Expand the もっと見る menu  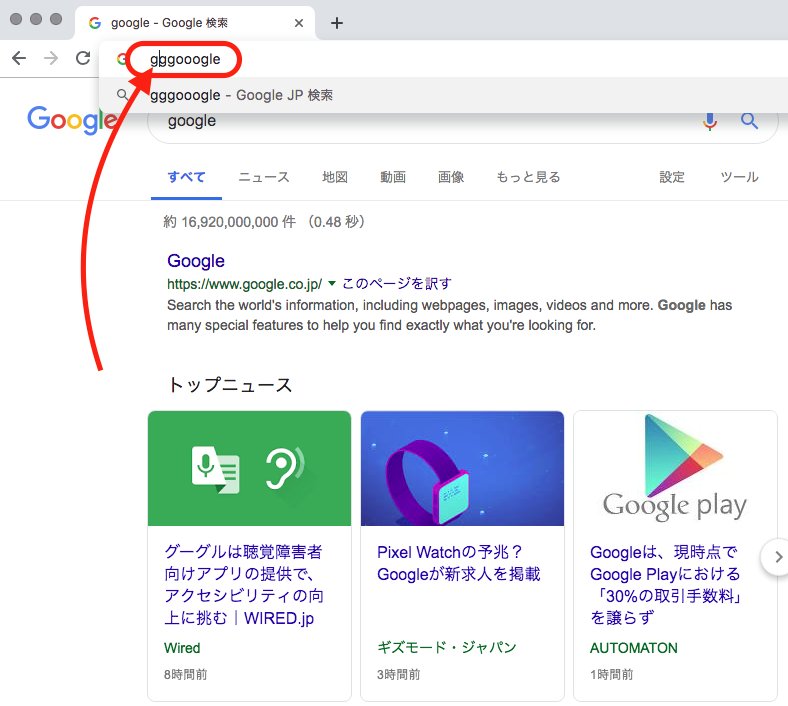(x=528, y=177)
